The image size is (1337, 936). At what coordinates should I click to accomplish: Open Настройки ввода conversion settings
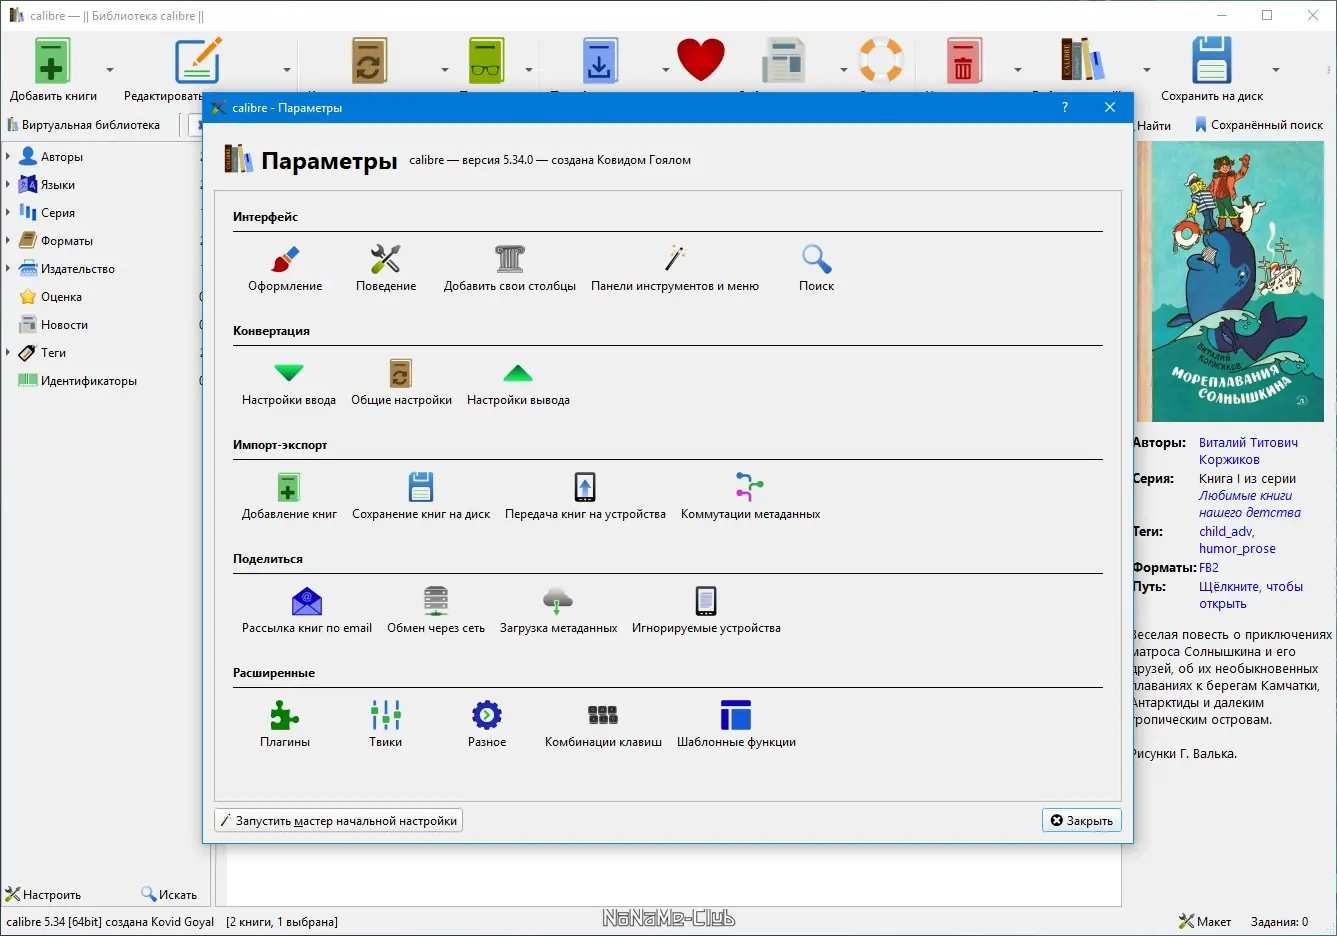(289, 382)
